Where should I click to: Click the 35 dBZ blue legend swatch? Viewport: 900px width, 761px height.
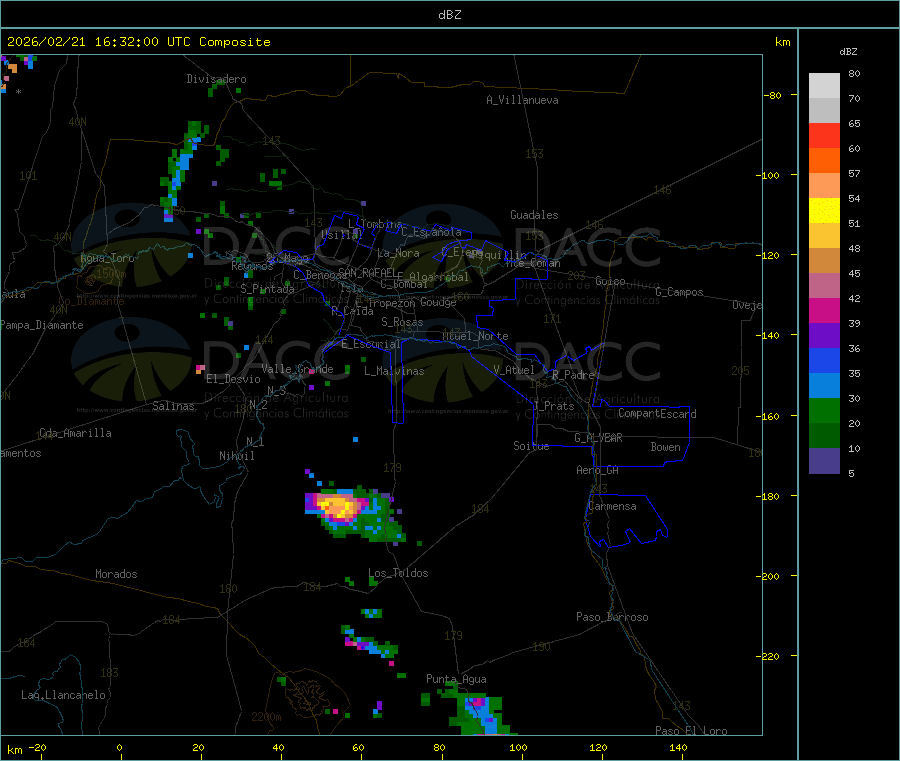pos(824,386)
